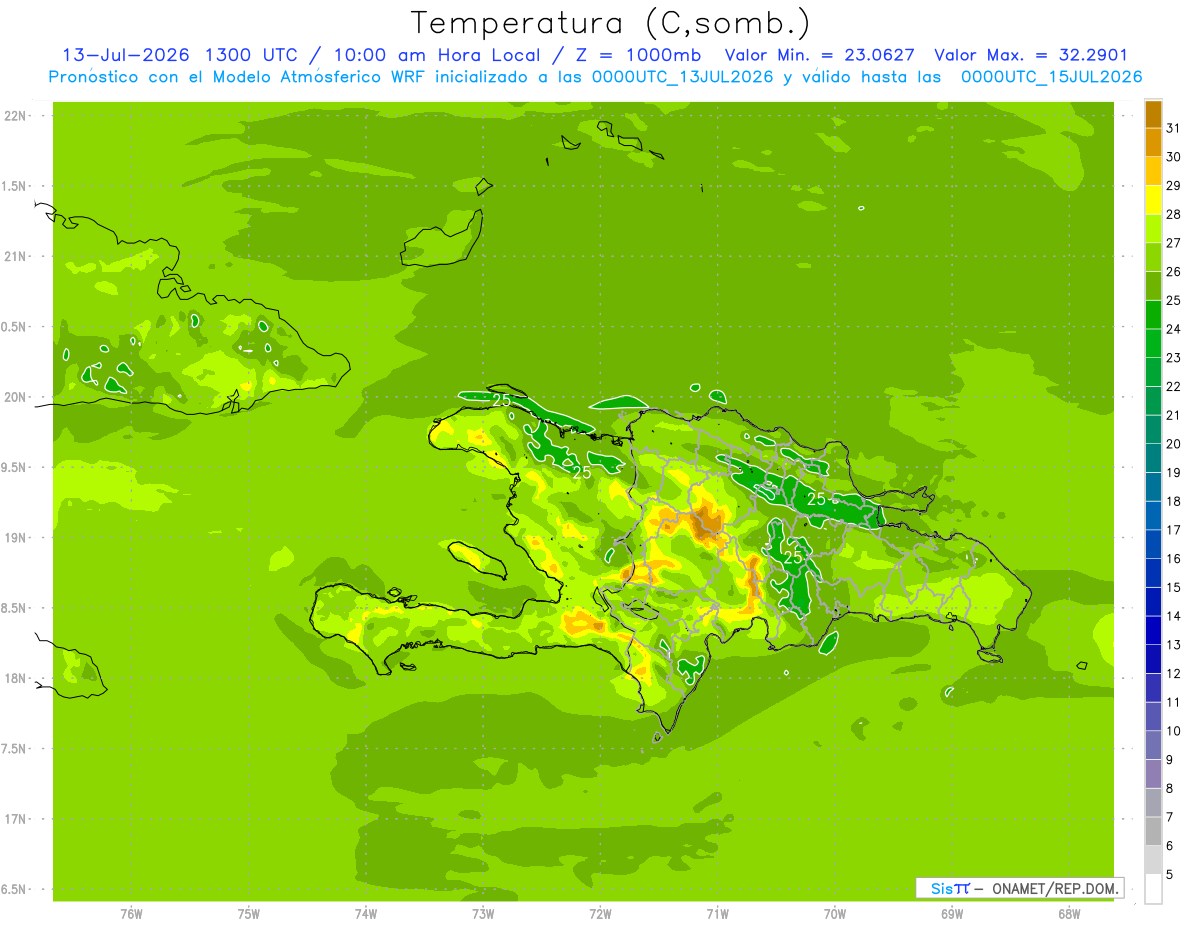Viewport: 1200px width, 927px height.
Task: Click the '18N' latitude axis label
Action: pyautogui.click(x=16, y=678)
